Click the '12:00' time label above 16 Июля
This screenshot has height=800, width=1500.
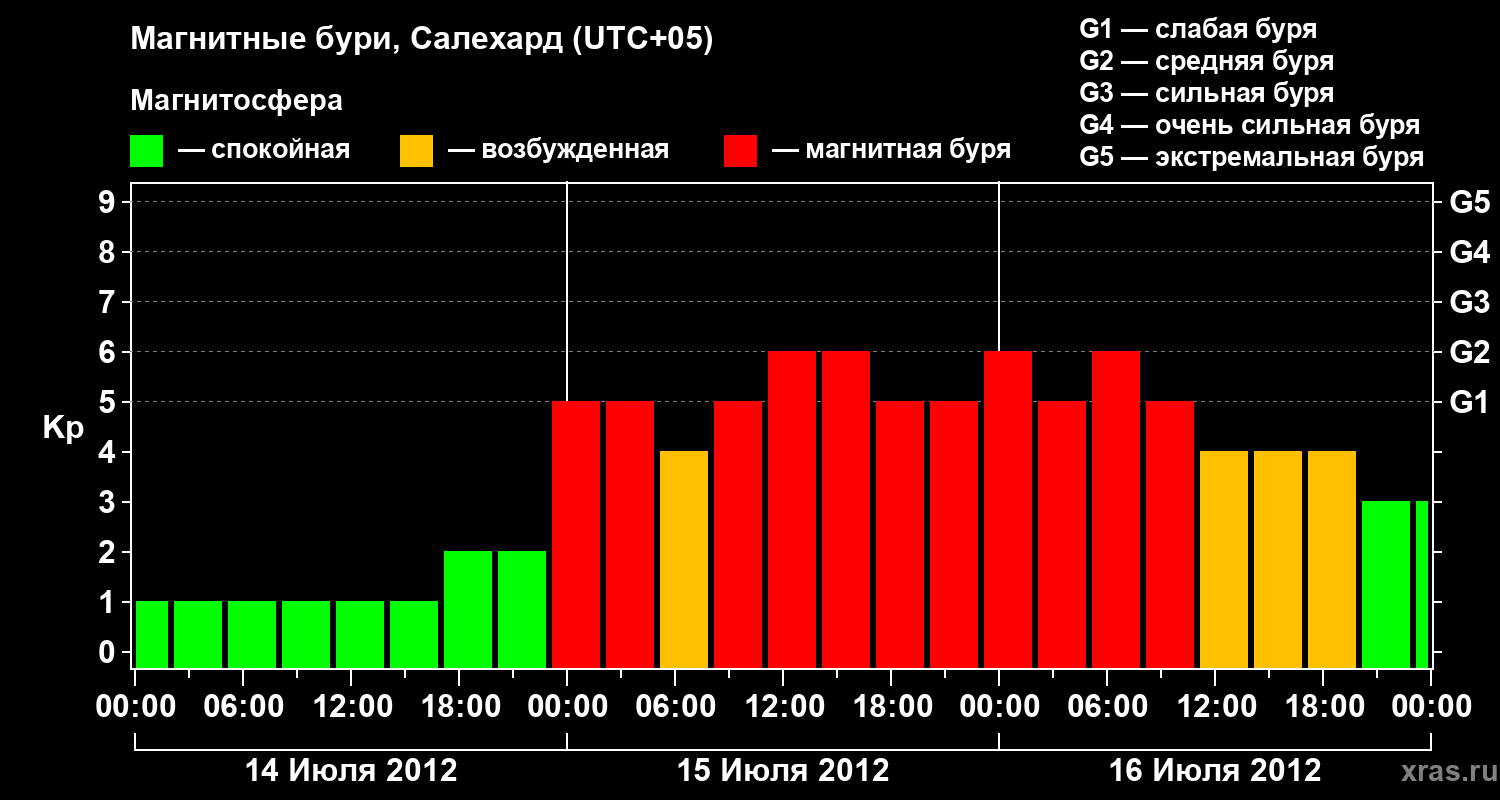1215,707
